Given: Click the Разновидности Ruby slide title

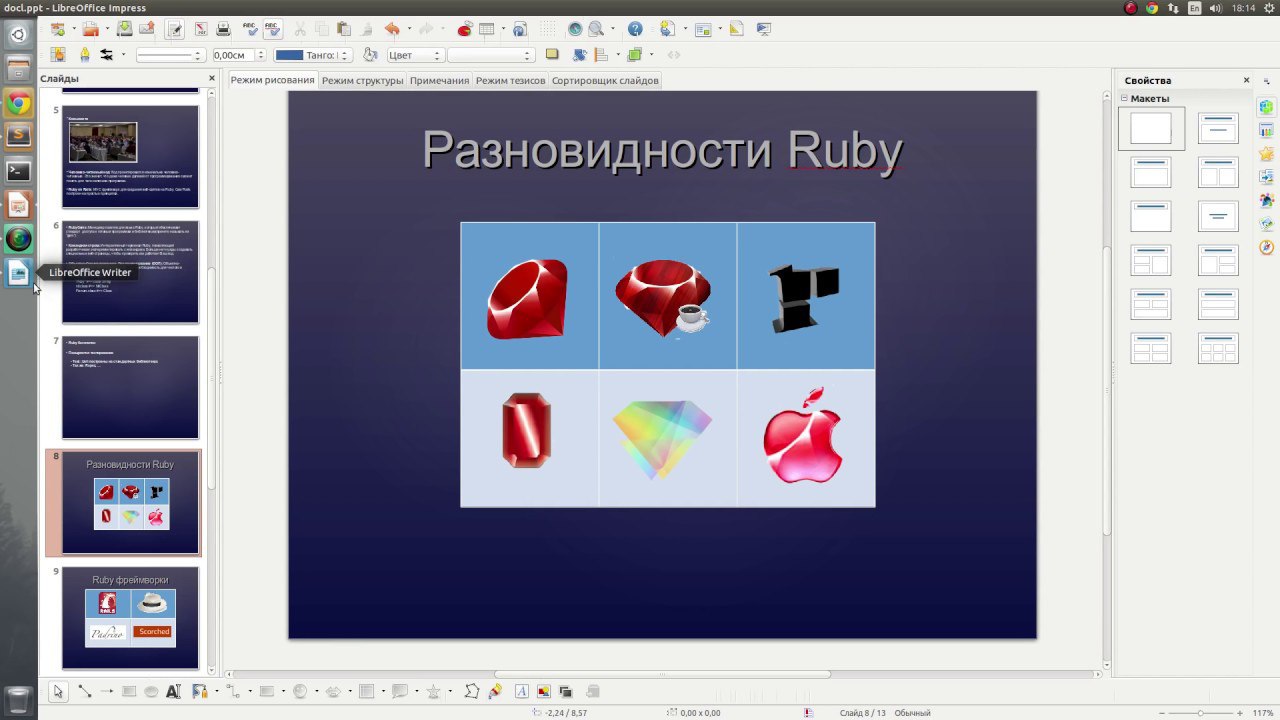Looking at the screenshot, I should click(x=662, y=150).
